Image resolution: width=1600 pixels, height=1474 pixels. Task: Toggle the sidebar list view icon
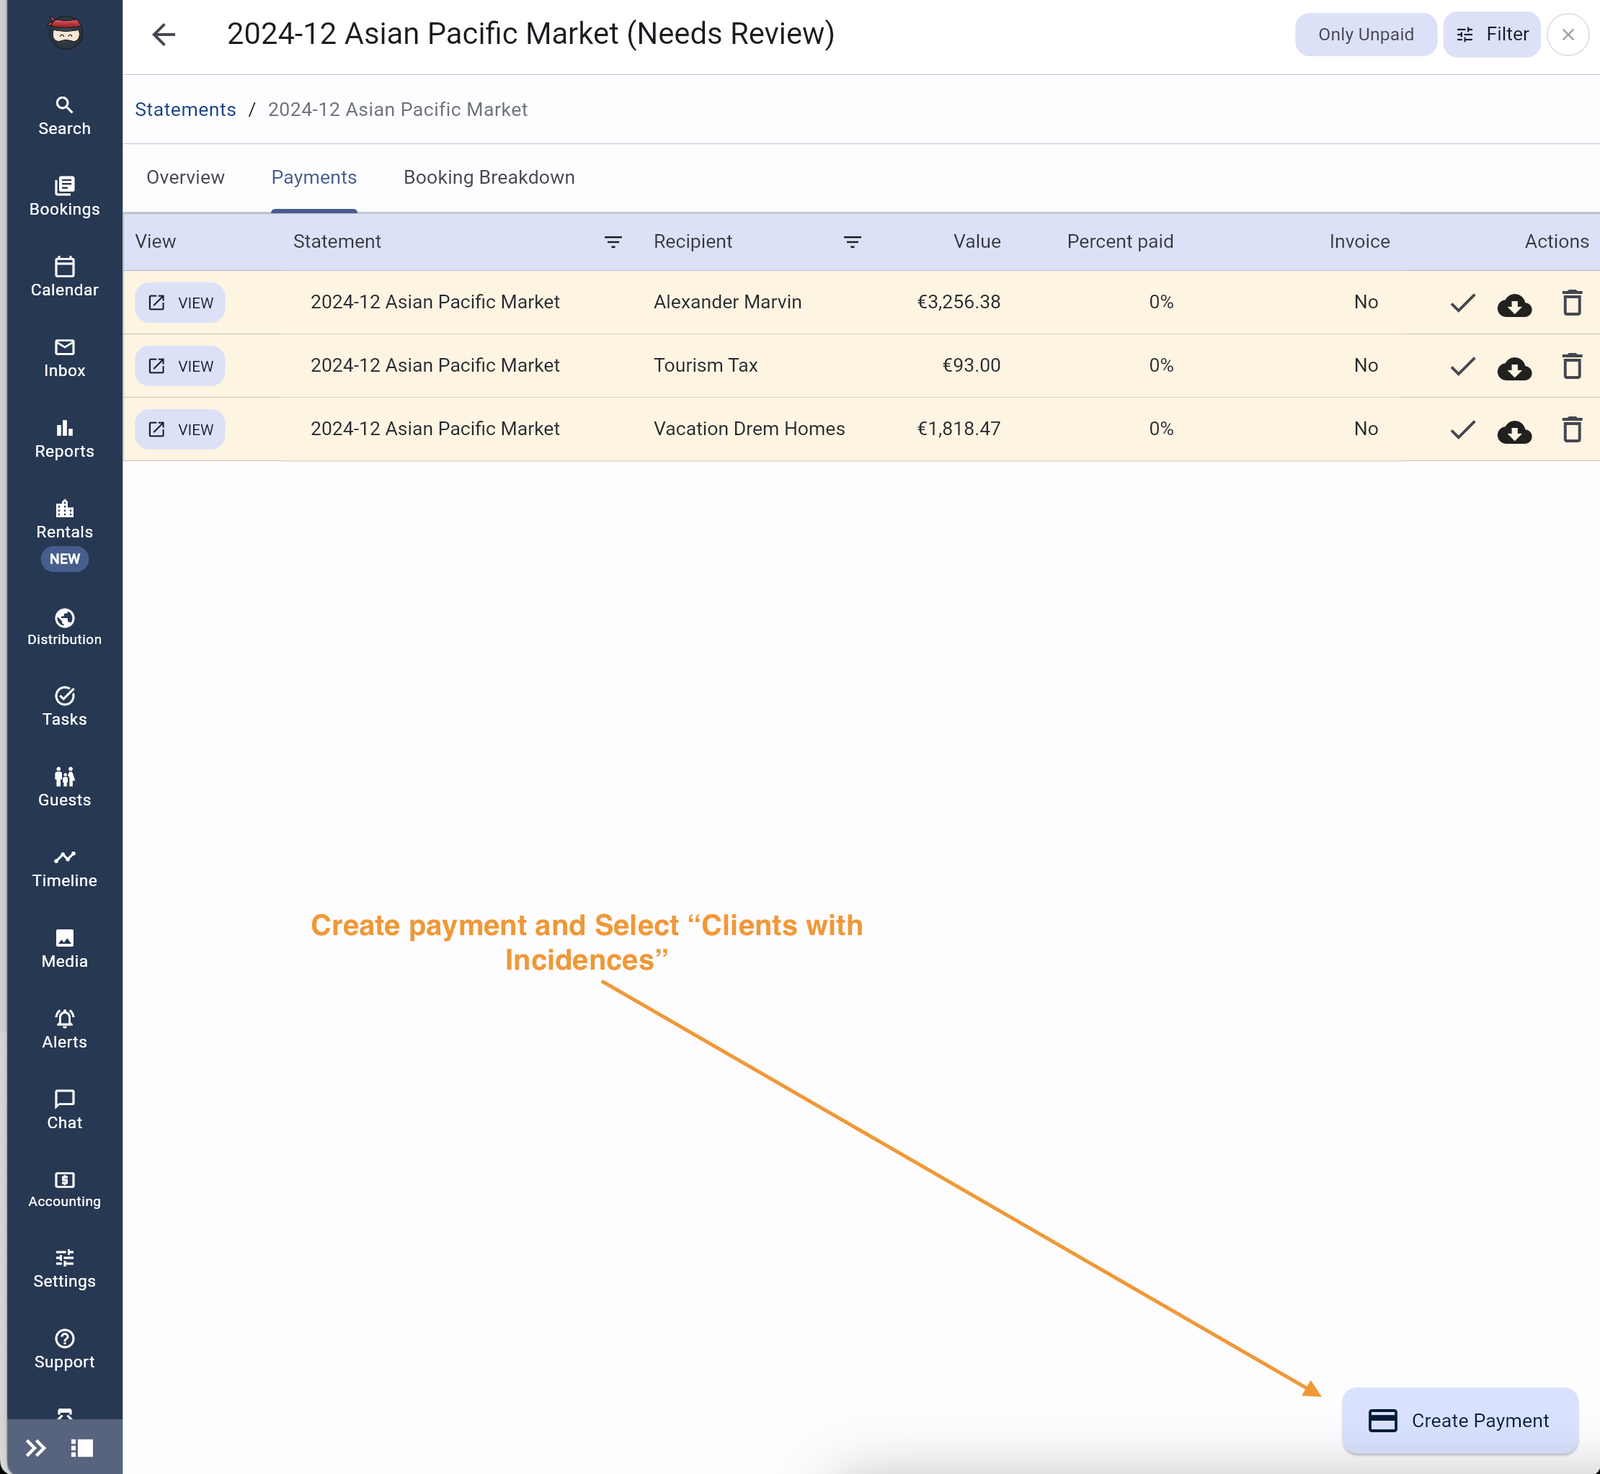(82, 1448)
